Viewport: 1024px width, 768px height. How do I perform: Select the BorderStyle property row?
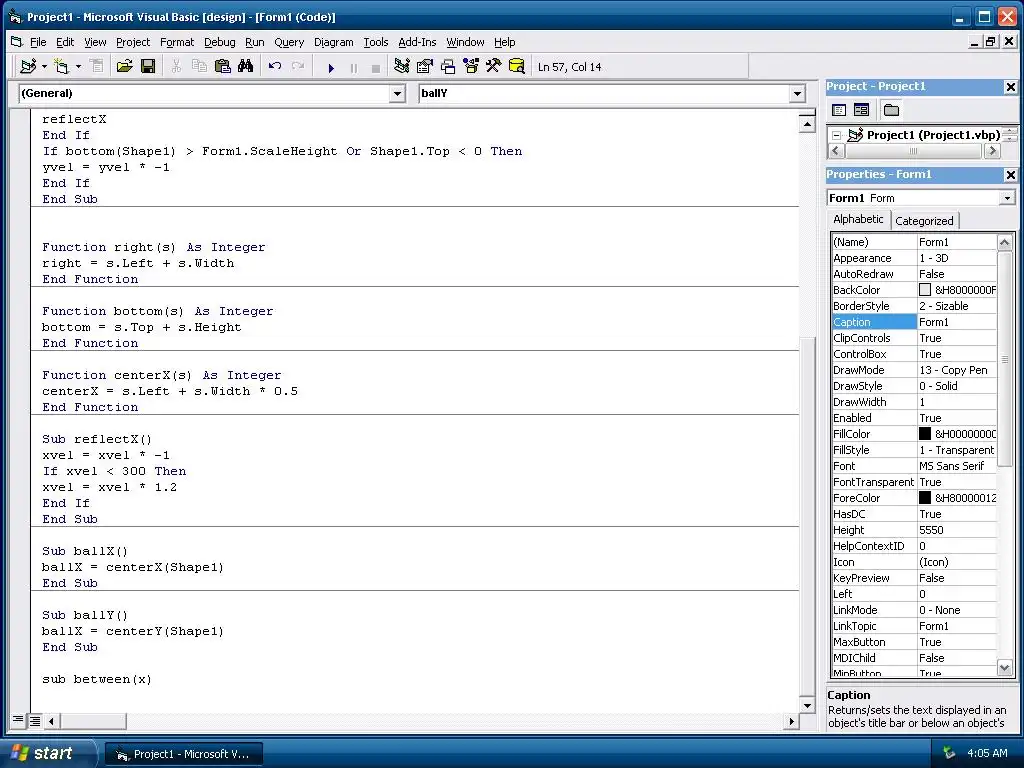(x=914, y=306)
